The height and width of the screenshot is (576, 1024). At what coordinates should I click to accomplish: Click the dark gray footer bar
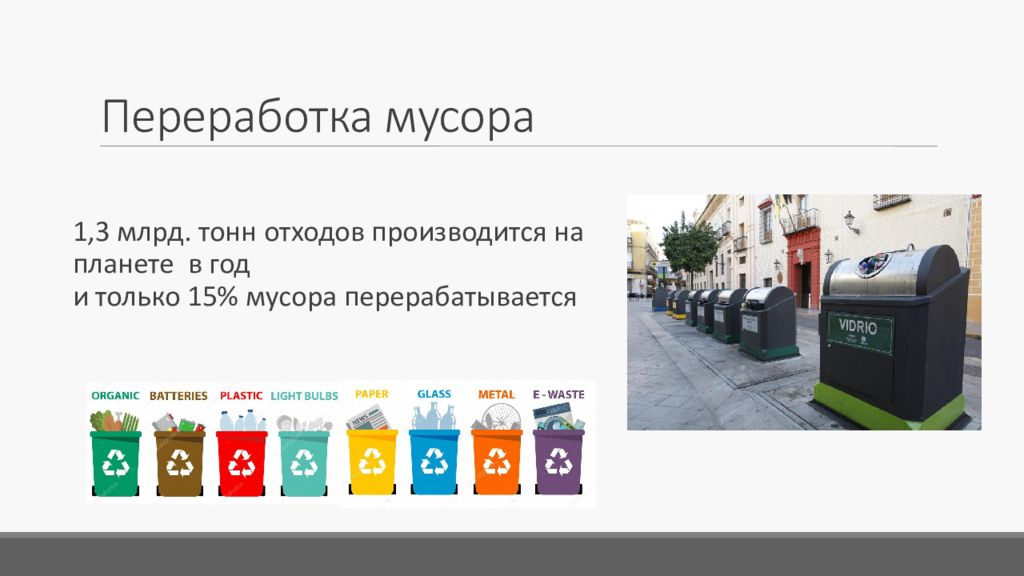pyautogui.click(x=512, y=556)
